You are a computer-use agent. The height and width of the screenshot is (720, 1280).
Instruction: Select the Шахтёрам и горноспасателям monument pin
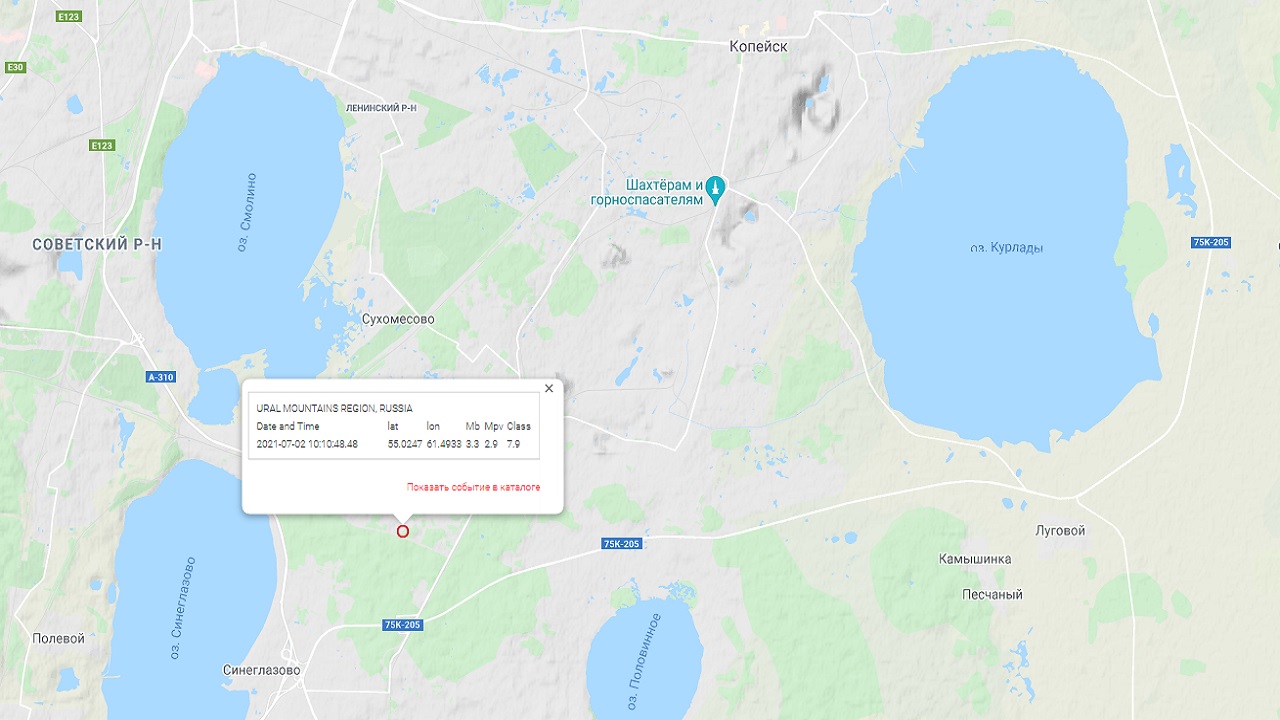pyautogui.click(x=715, y=188)
